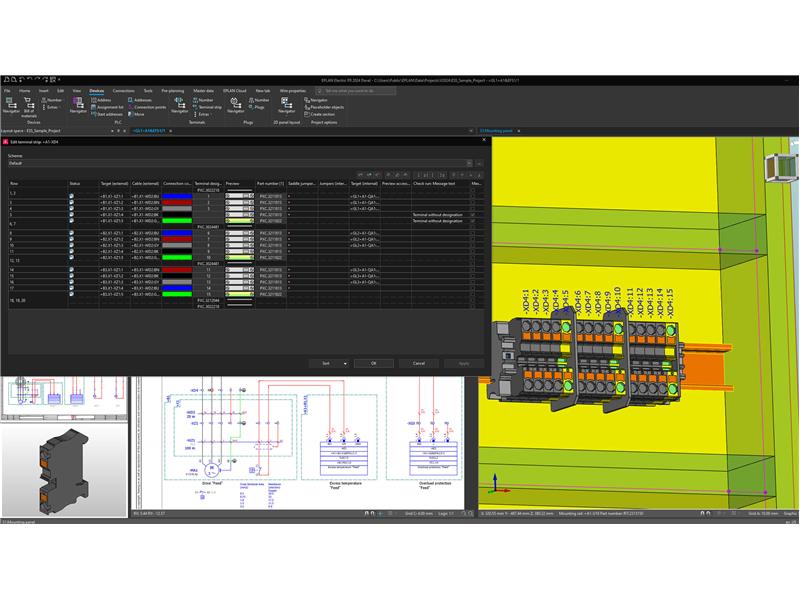Click the 'Tell me what you want to do' search field
Viewport: 800px width, 600px height.
[356, 91]
